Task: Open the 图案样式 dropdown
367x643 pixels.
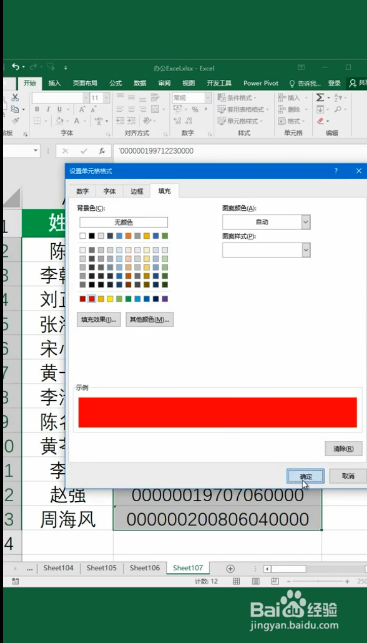Action: (x=306, y=250)
